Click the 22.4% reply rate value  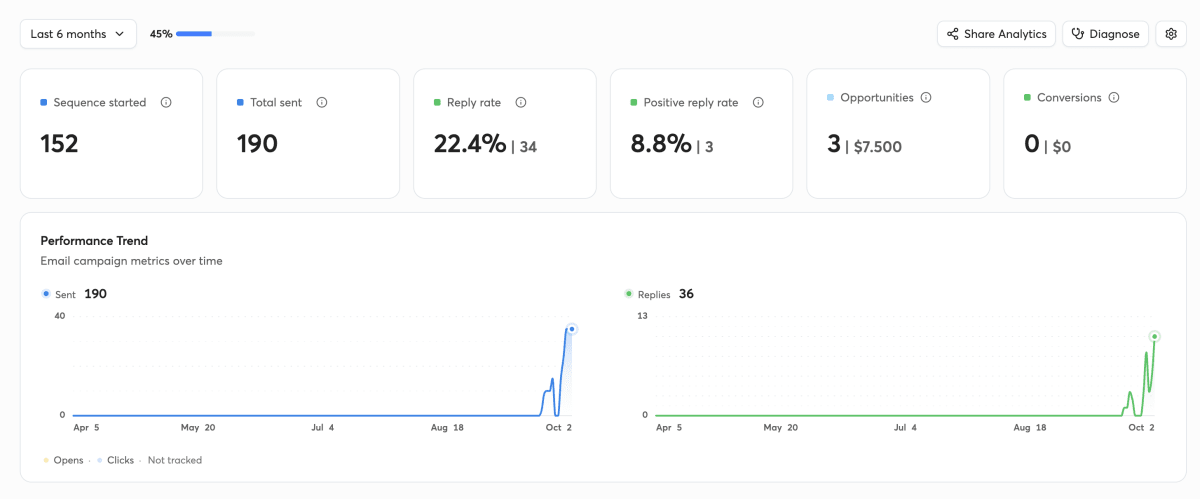470,144
